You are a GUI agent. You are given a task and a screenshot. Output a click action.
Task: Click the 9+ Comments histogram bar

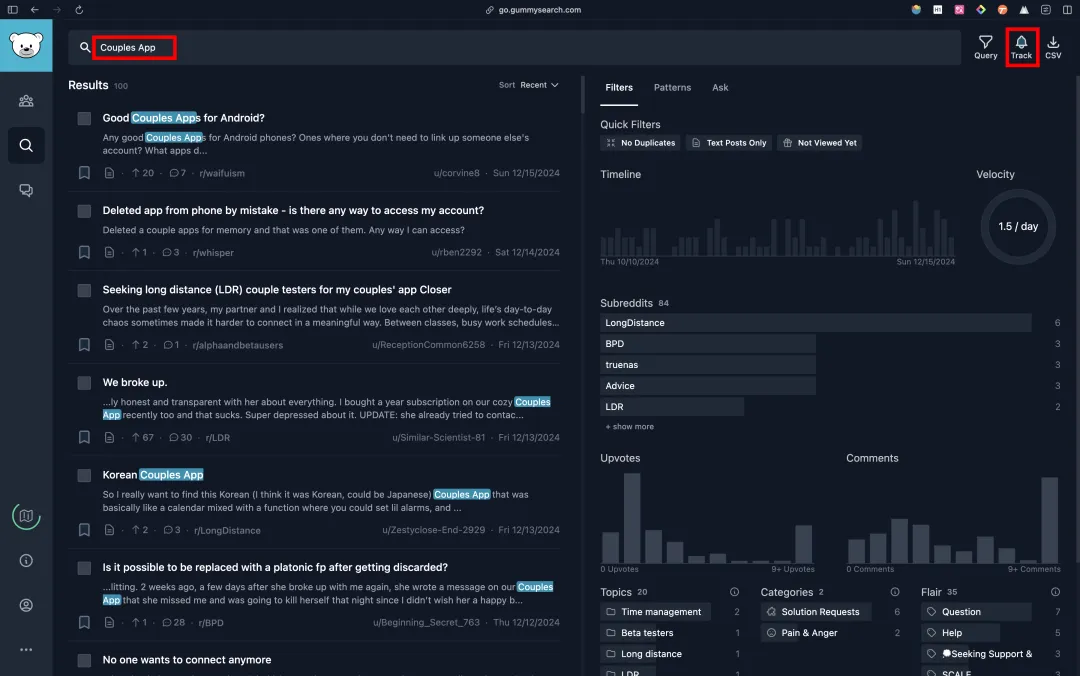tap(1049, 520)
